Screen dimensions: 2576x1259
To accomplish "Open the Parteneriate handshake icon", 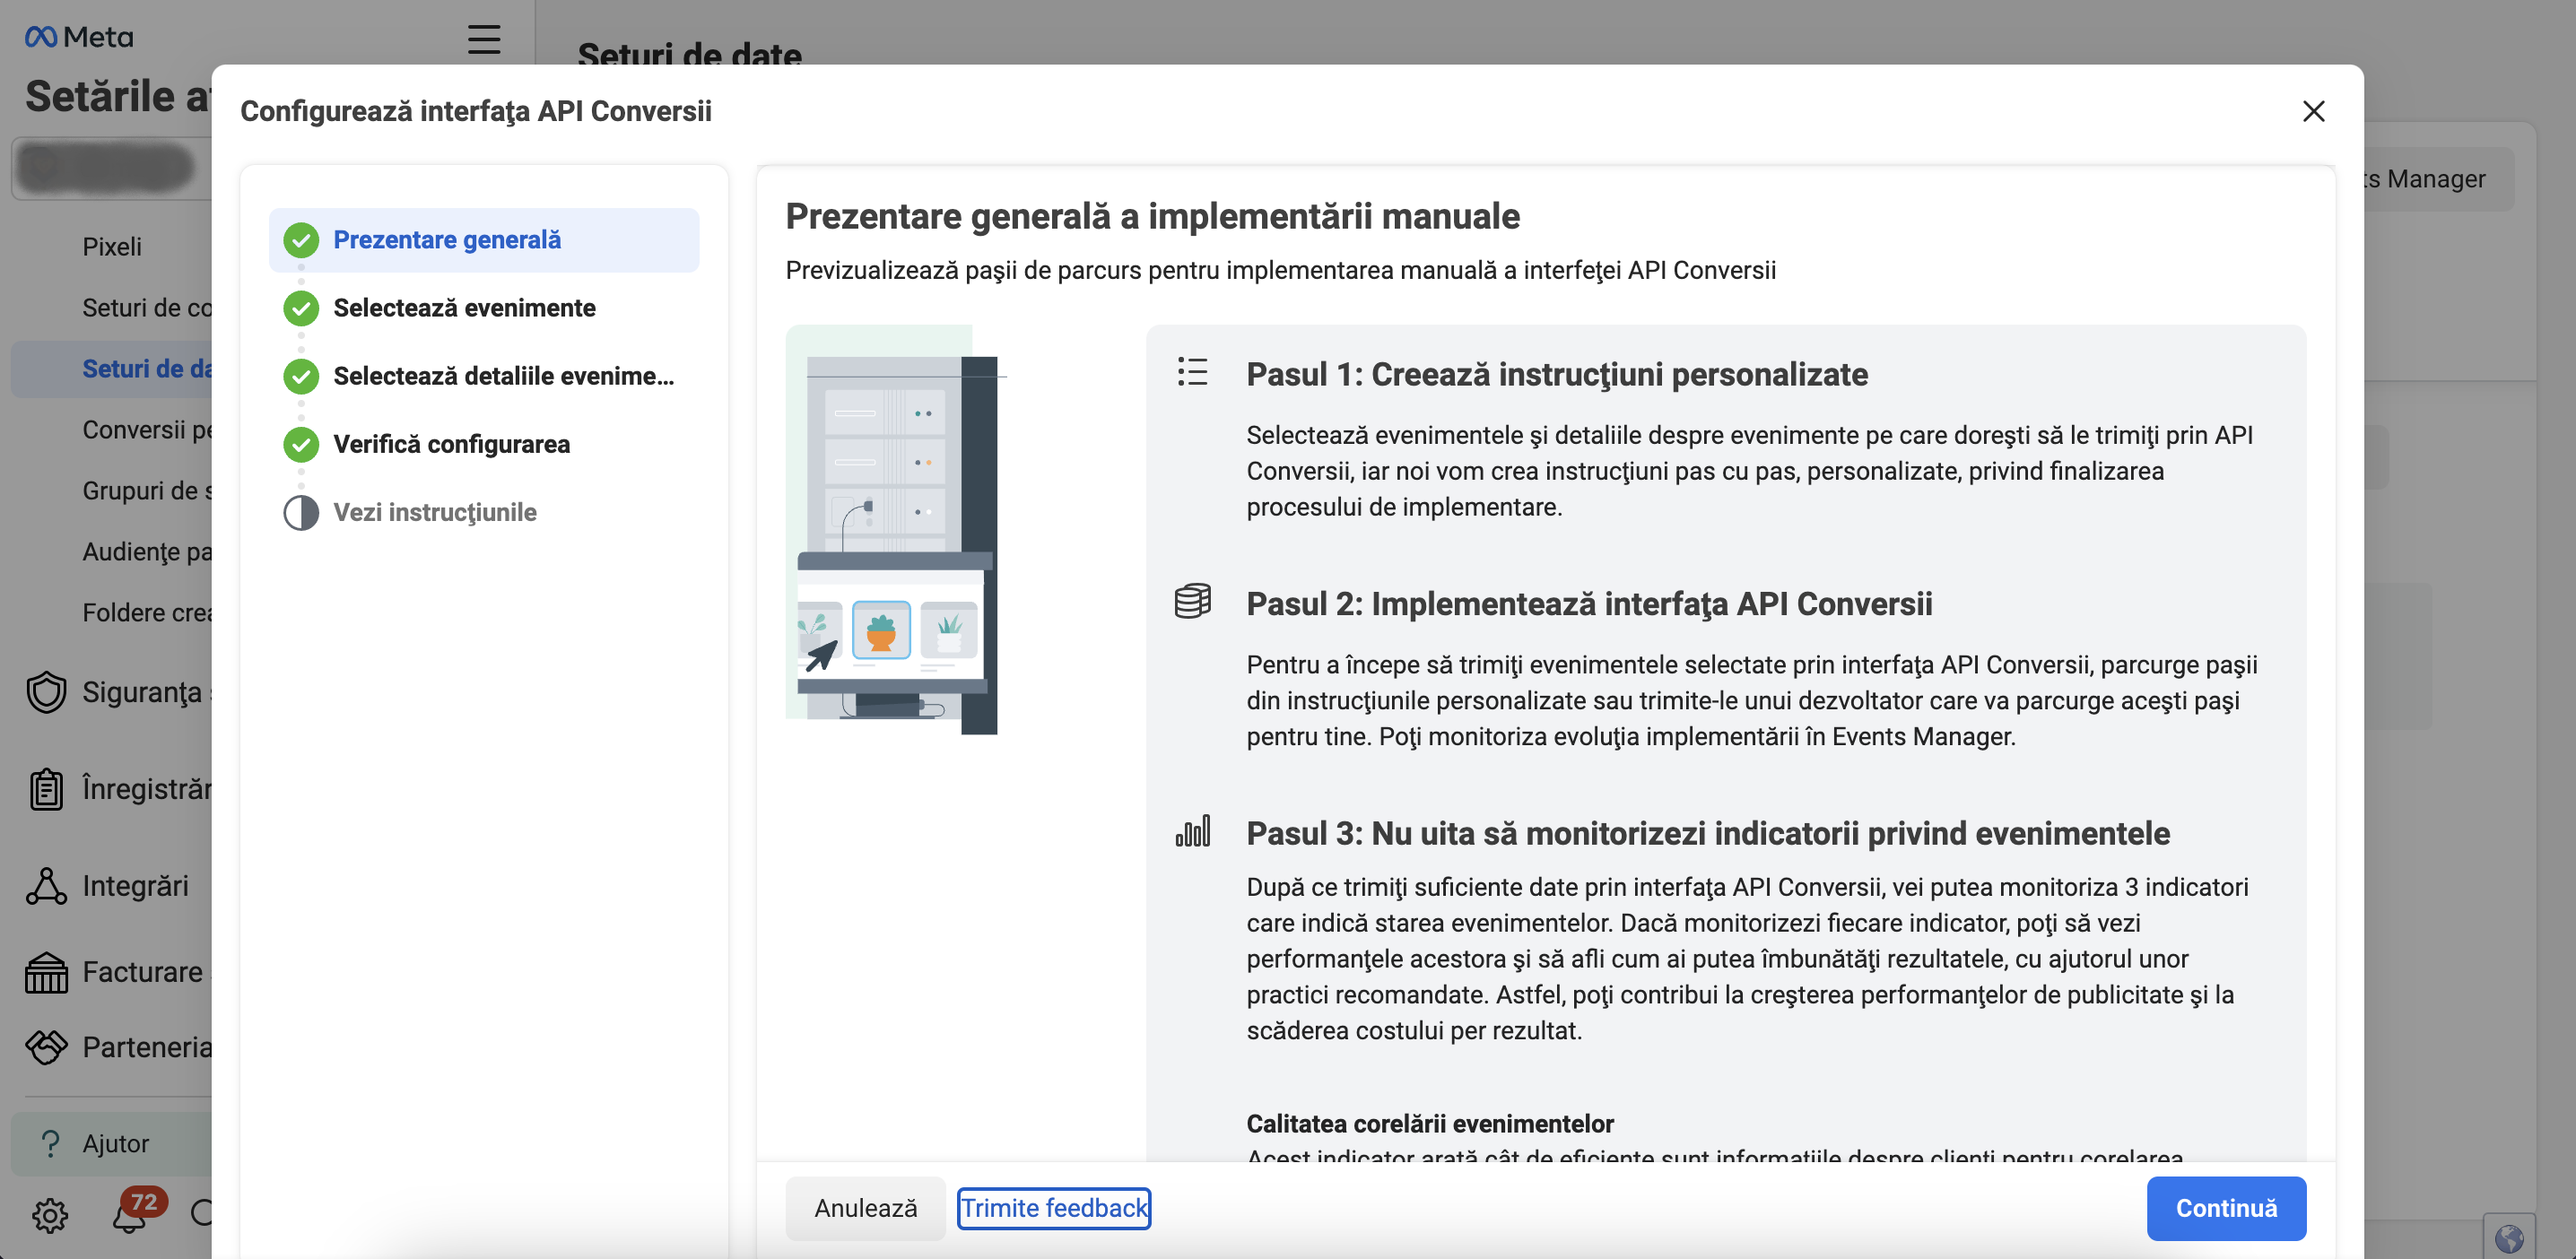I will click(x=45, y=1047).
